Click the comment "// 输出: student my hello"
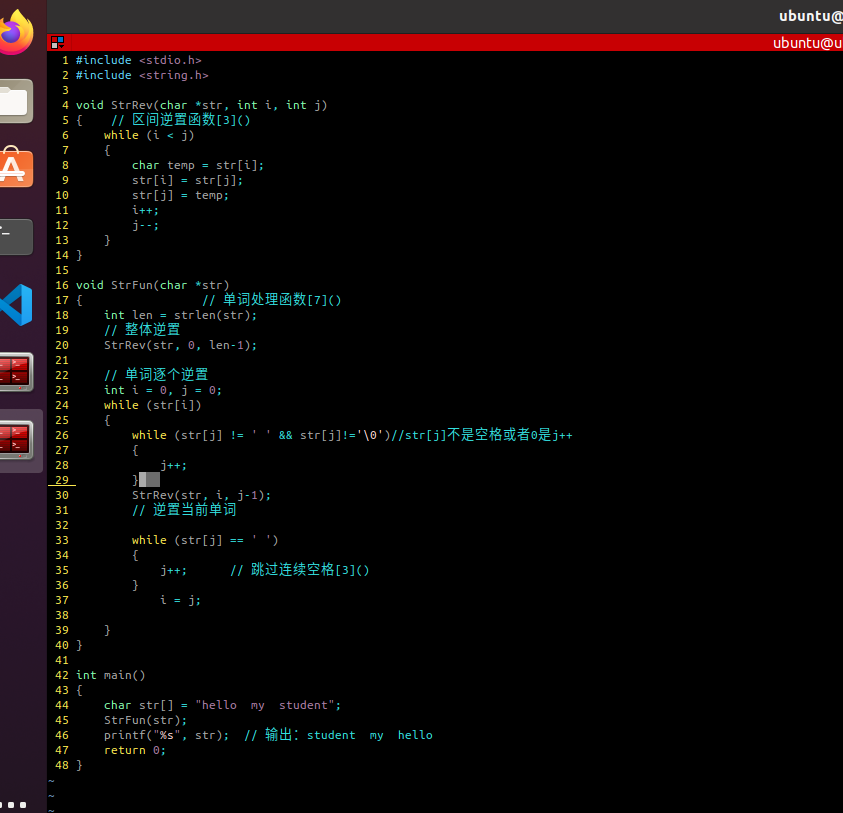The height and width of the screenshot is (813, 843). coord(338,735)
